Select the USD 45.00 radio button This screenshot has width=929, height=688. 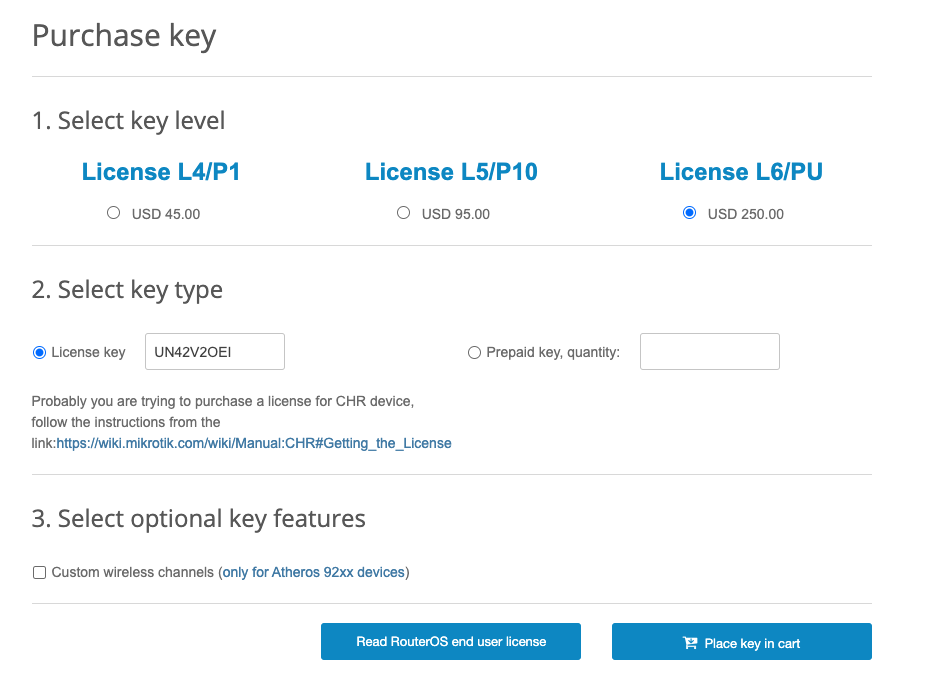pos(113,213)
